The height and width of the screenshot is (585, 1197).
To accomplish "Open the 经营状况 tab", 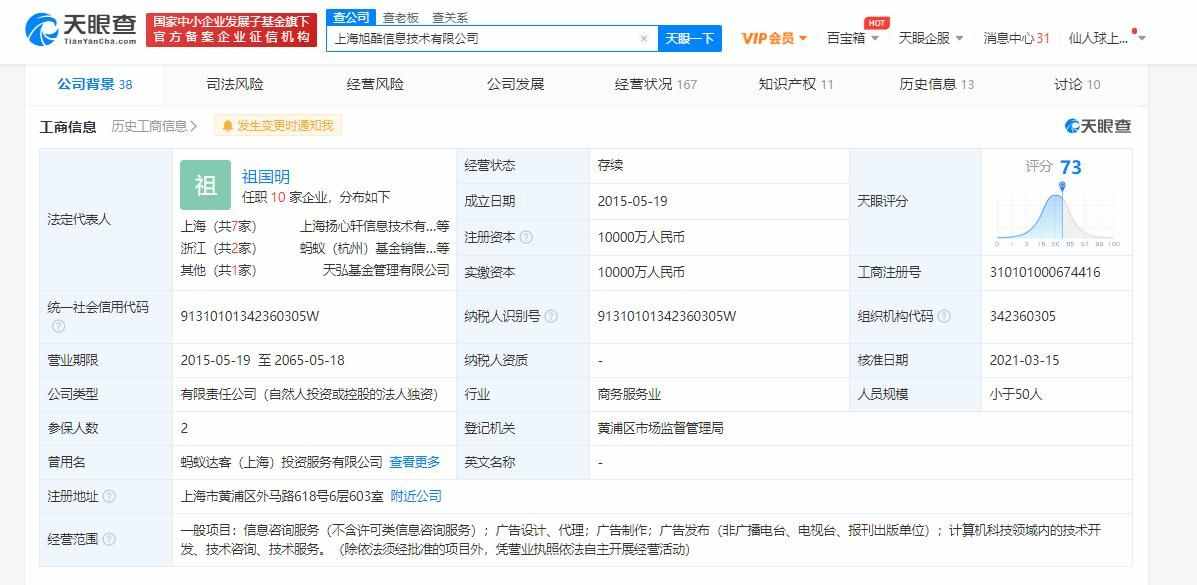I will (x=656, y=84).
